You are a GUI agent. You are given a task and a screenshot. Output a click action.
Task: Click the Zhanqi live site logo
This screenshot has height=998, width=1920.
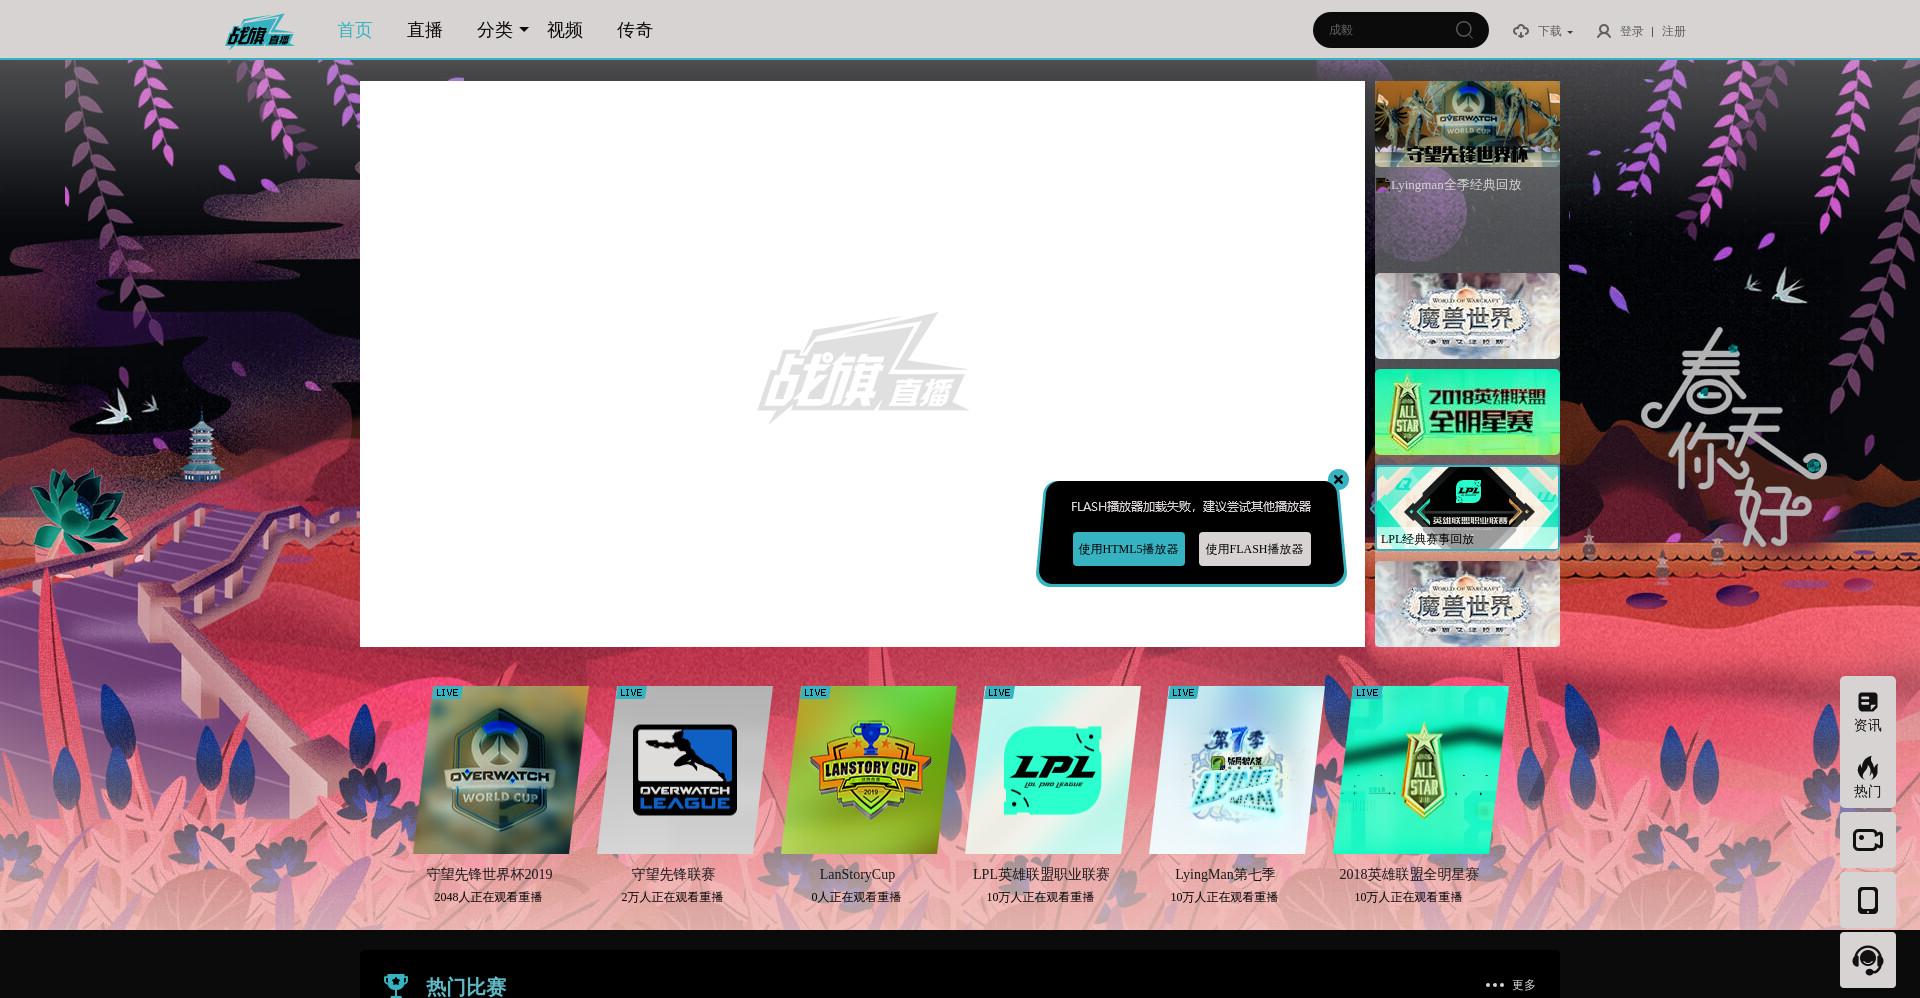point(259,31)
